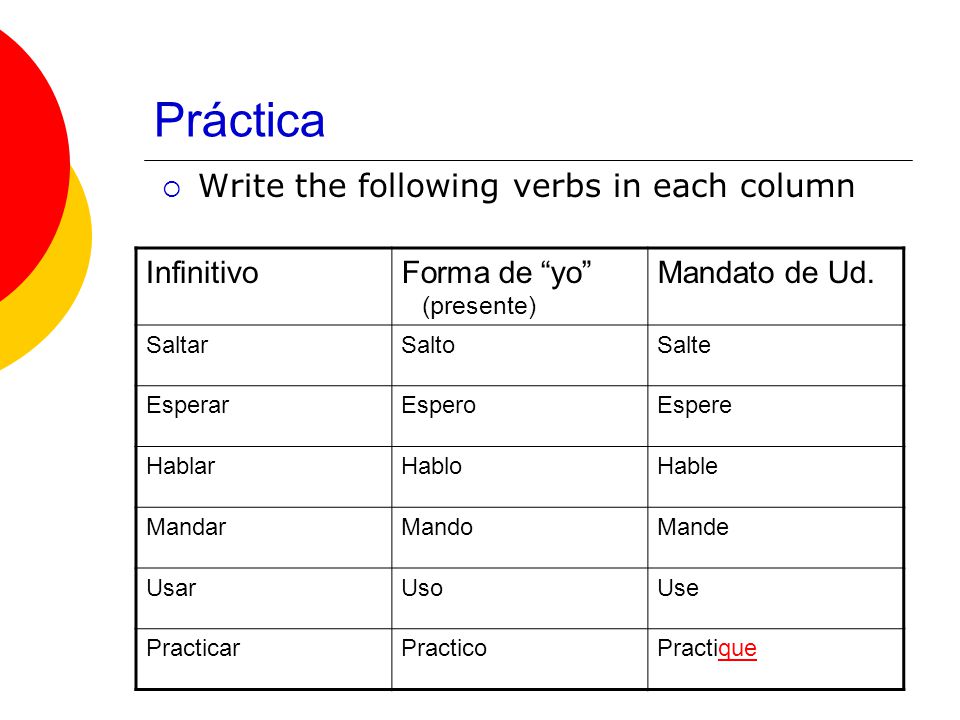Click the Hablo cell
The height and width of the screenshot is (720, 960).
point(519,476)
